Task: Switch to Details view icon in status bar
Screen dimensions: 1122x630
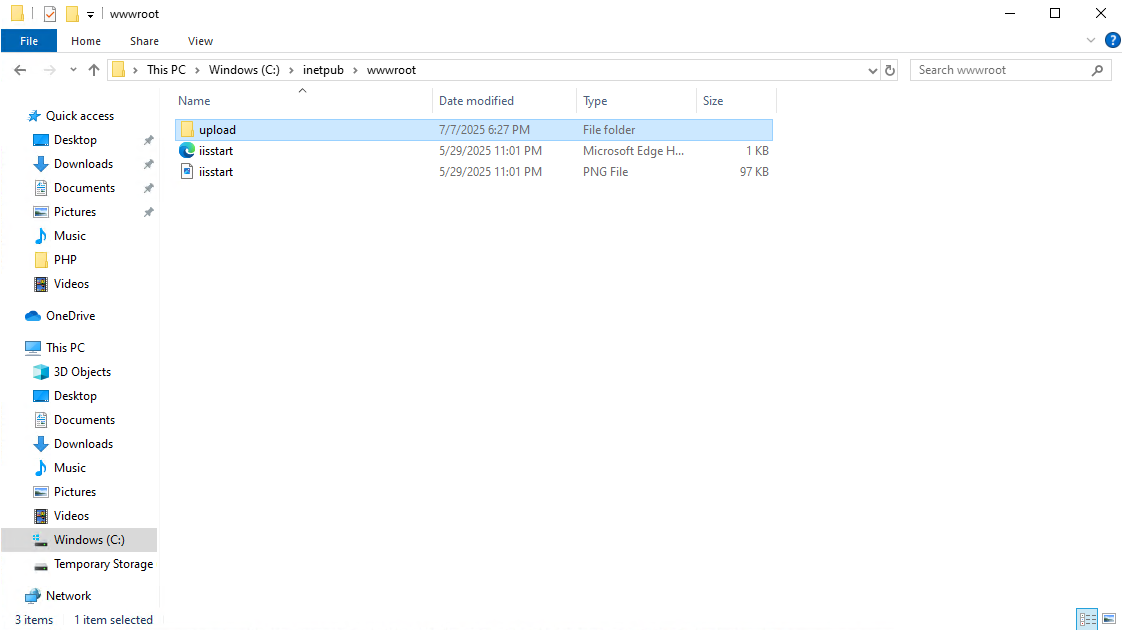Action: (1088, 619)
